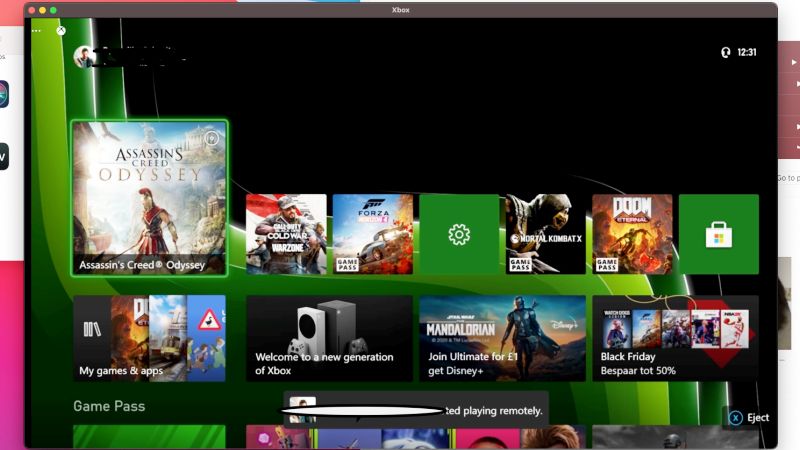The image size is (800, 450).
Task: Click the Disney+ logo on Mandalorian promo
Action: tap(564, 324)
